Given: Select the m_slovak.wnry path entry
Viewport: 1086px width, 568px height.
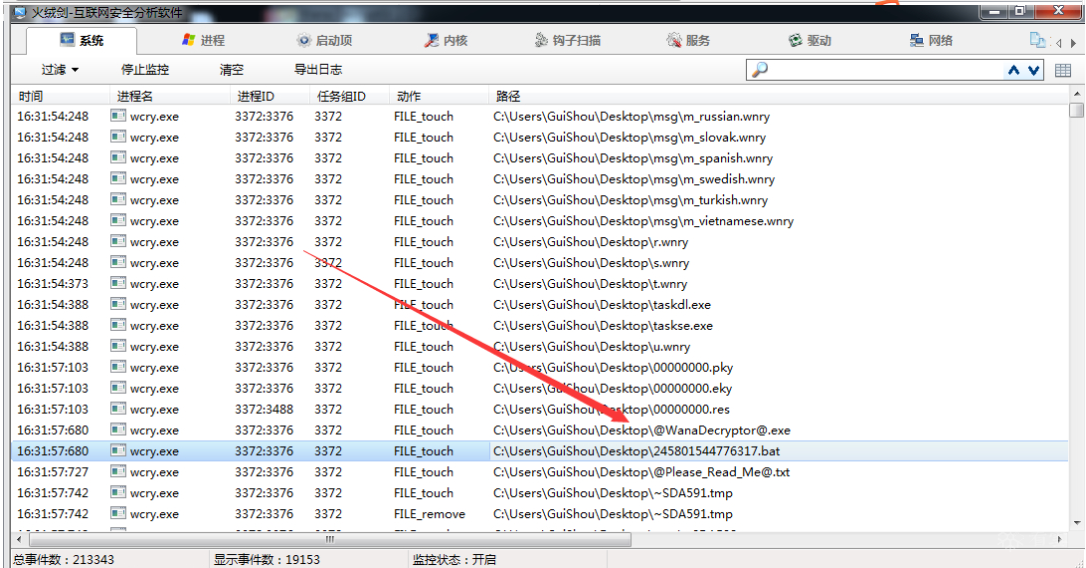Looking at the screenshot, I should tap(629, 137).
